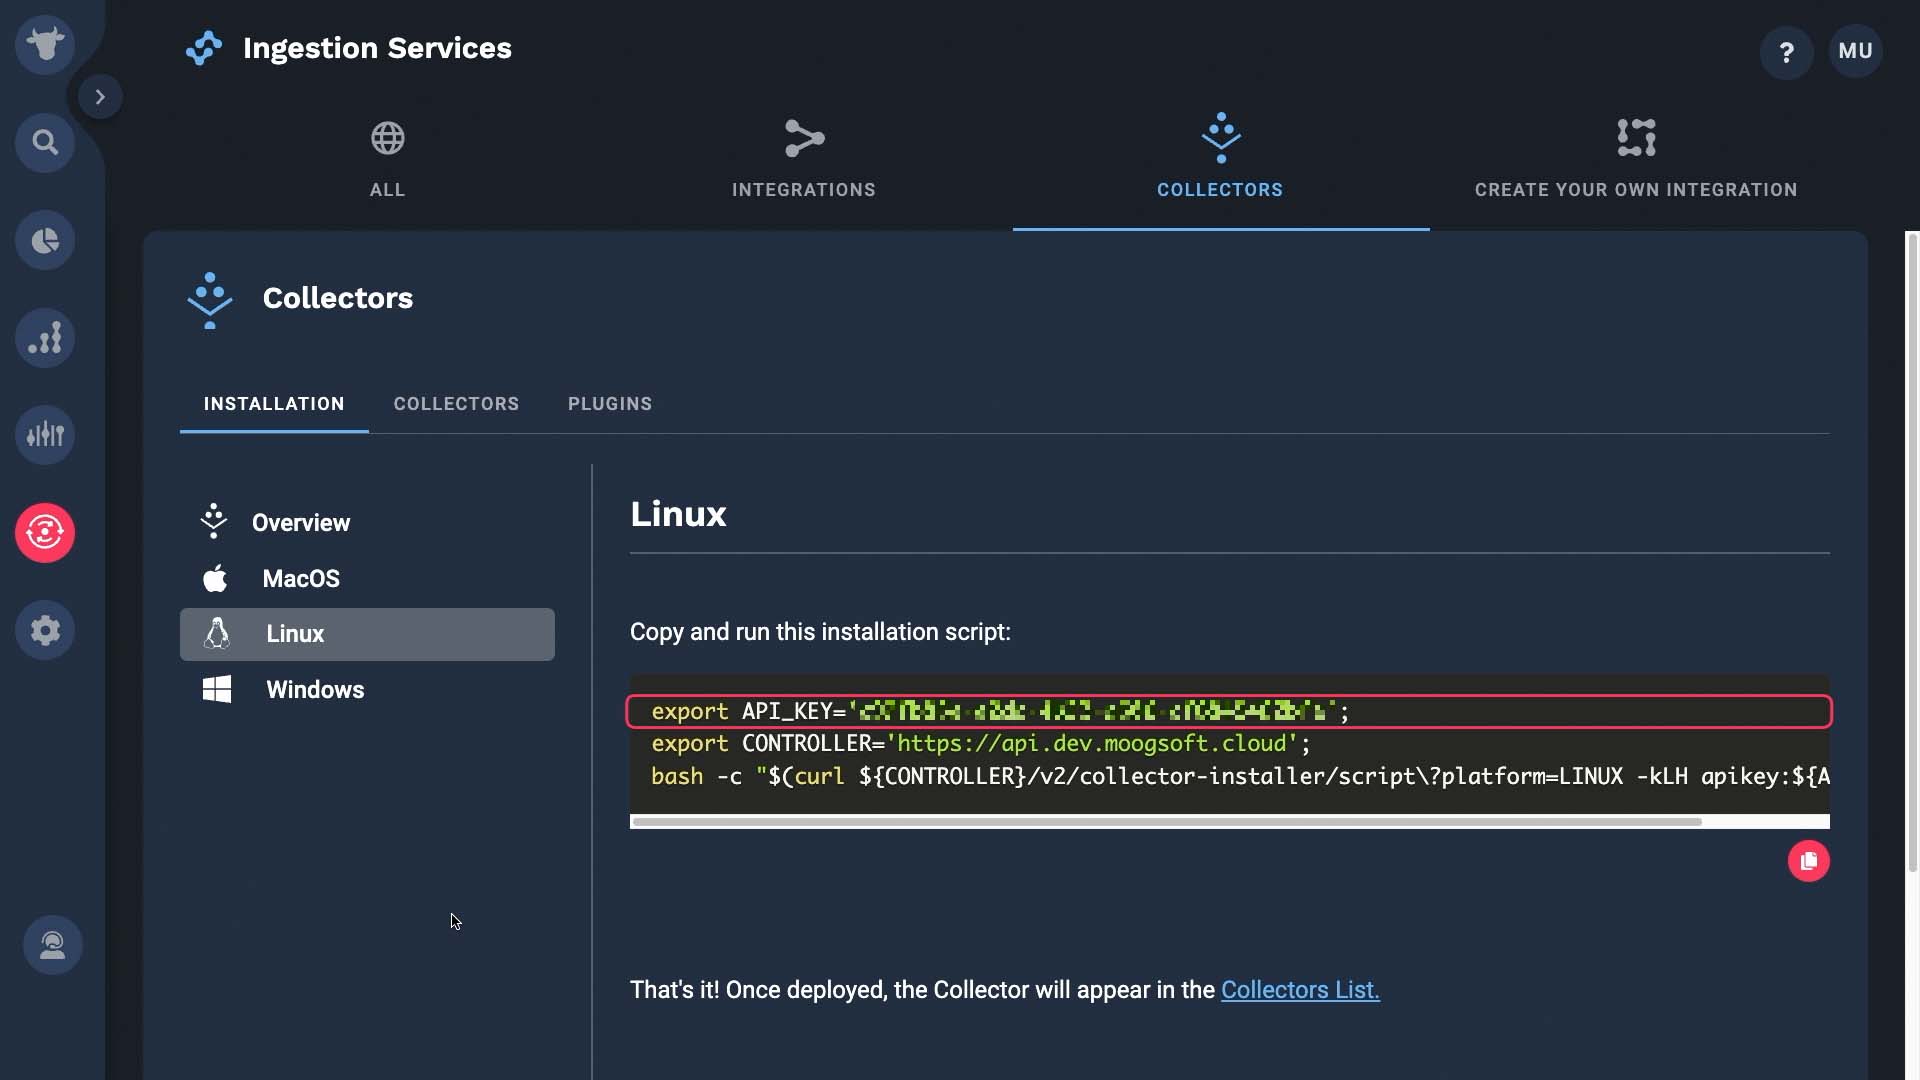Screen dimensions: 1920x1080
Task: Select the Analytics pie chart icon
Action: click(x=44, y=239)
